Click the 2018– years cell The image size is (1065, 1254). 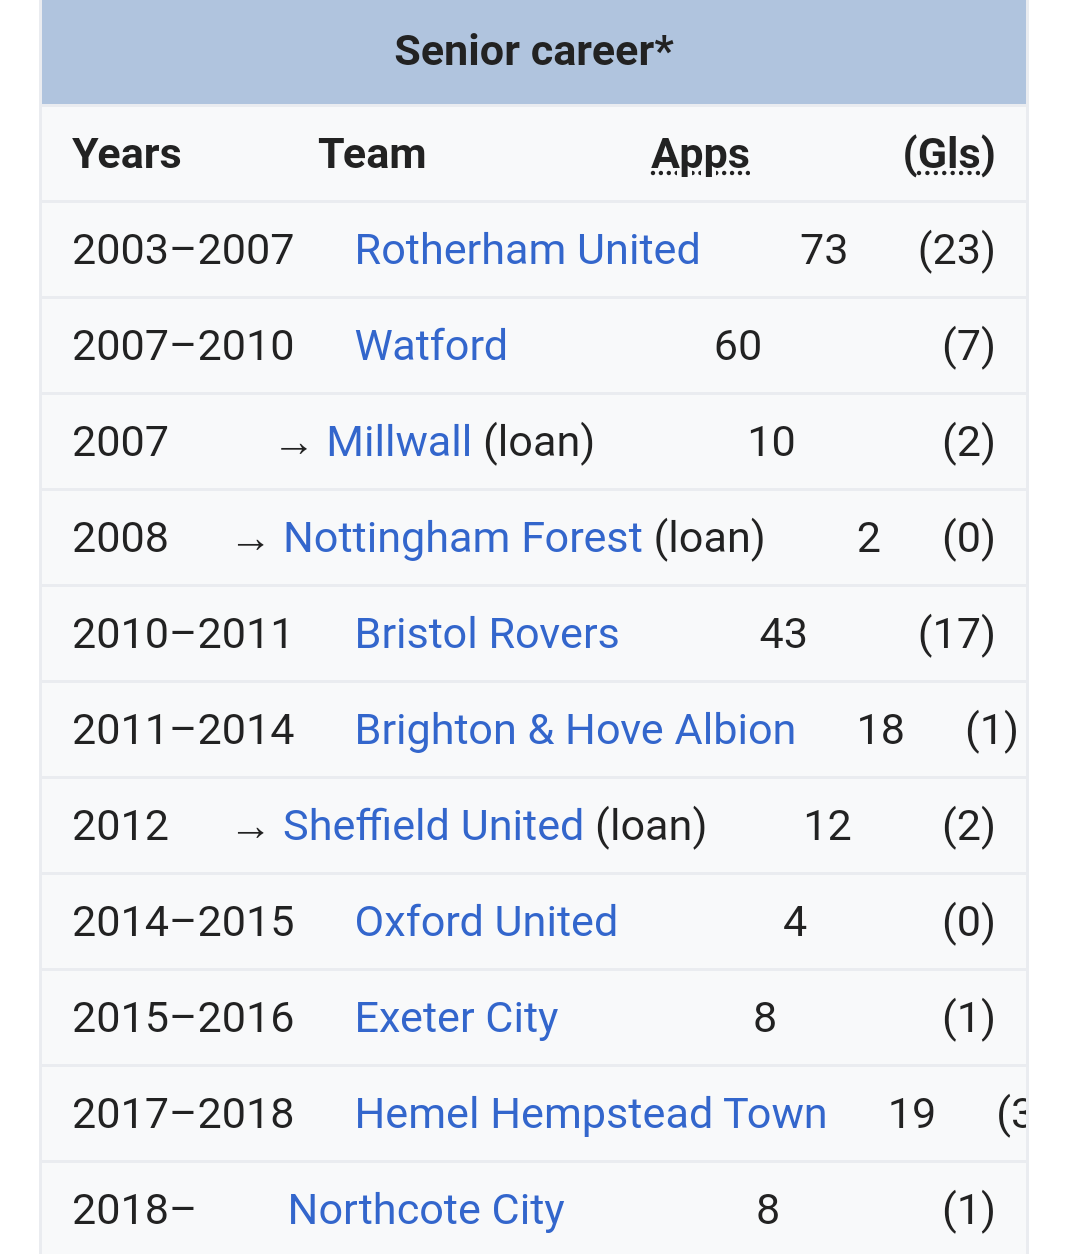134,1210
